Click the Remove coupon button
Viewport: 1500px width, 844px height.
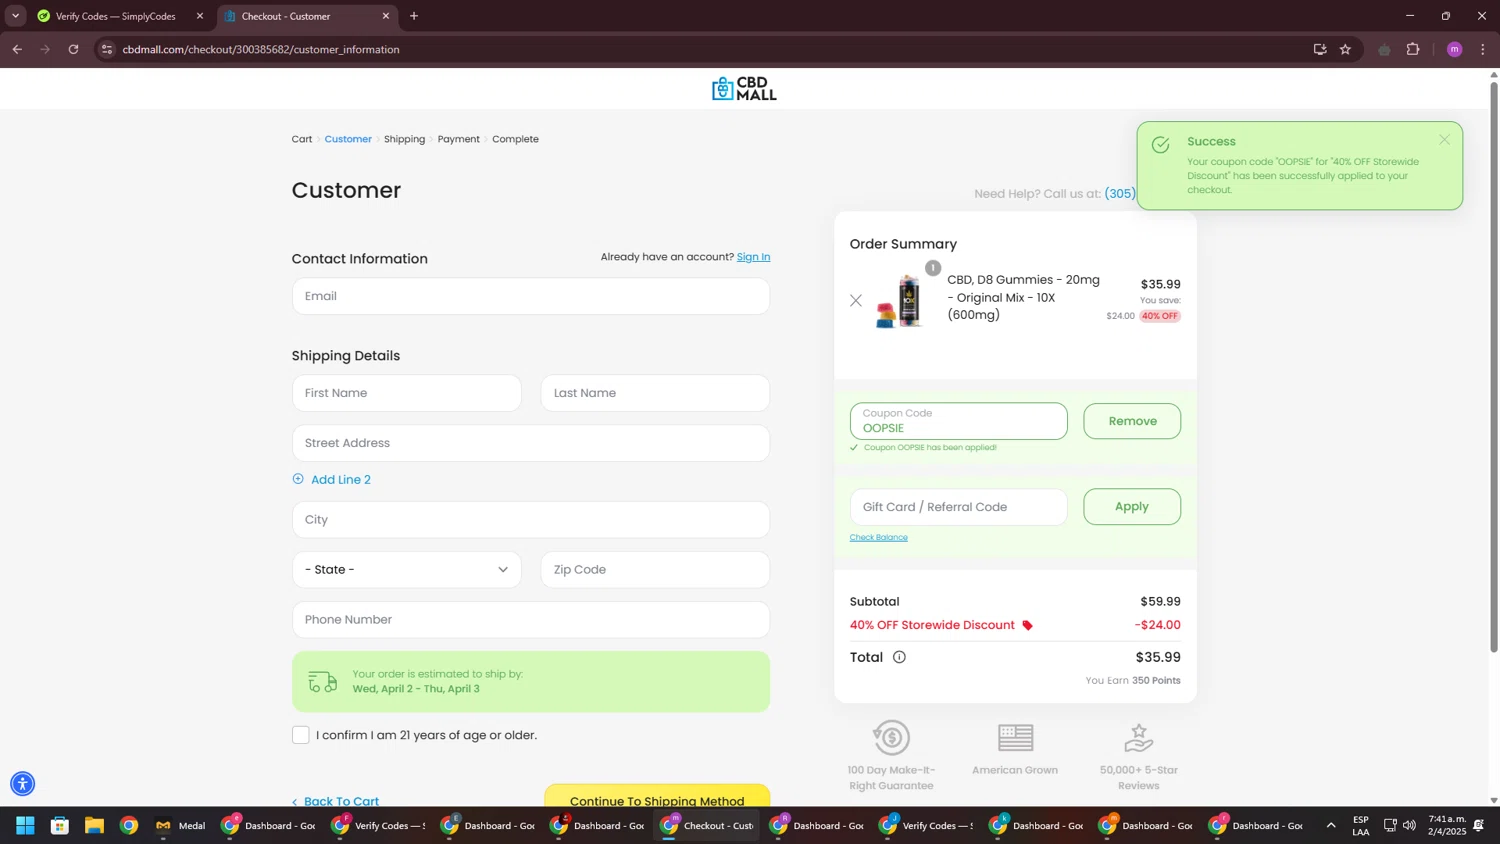pyautogui.click(x=1132, y=421)
